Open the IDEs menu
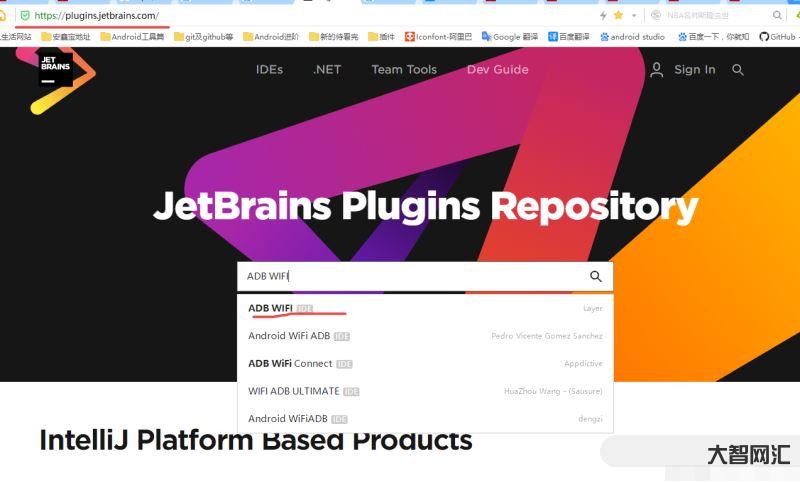Viewport: 800px width, 483px height. 269,70
